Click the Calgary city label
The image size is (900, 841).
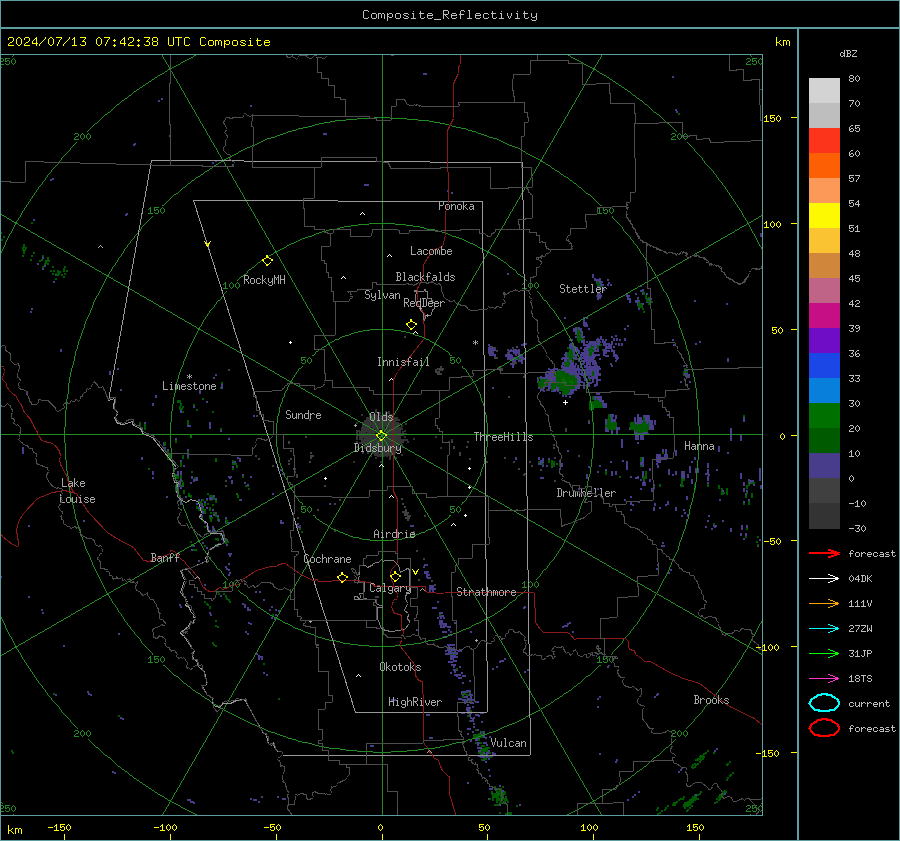coord(390,588)
